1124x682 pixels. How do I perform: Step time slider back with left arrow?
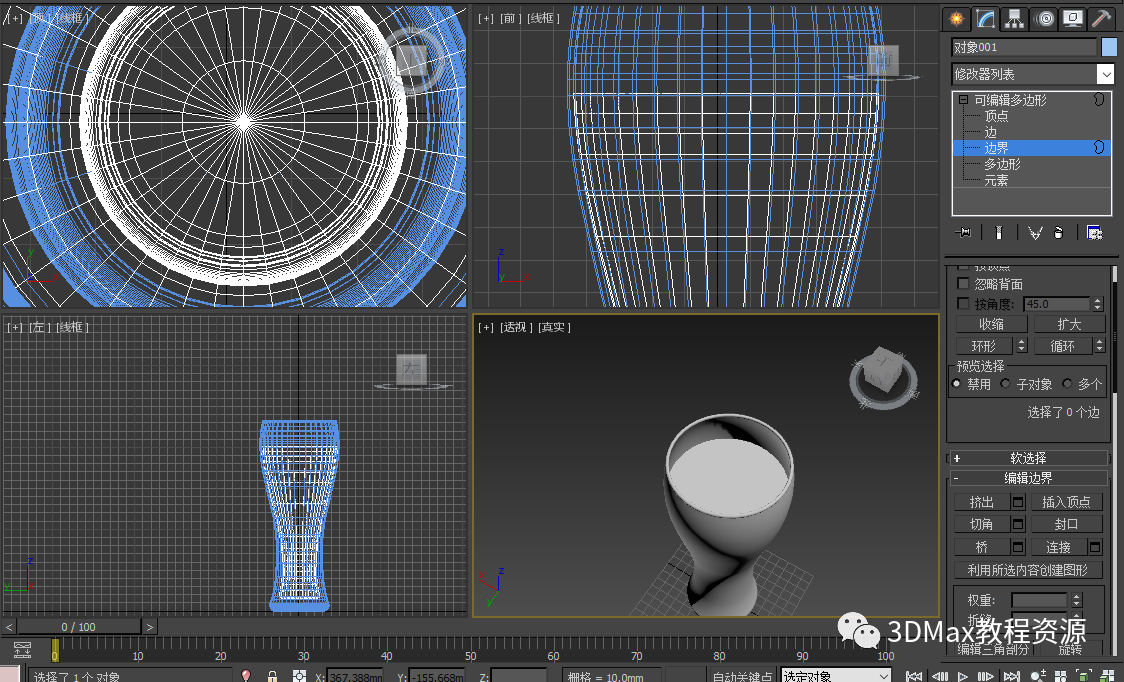[9, 627]
